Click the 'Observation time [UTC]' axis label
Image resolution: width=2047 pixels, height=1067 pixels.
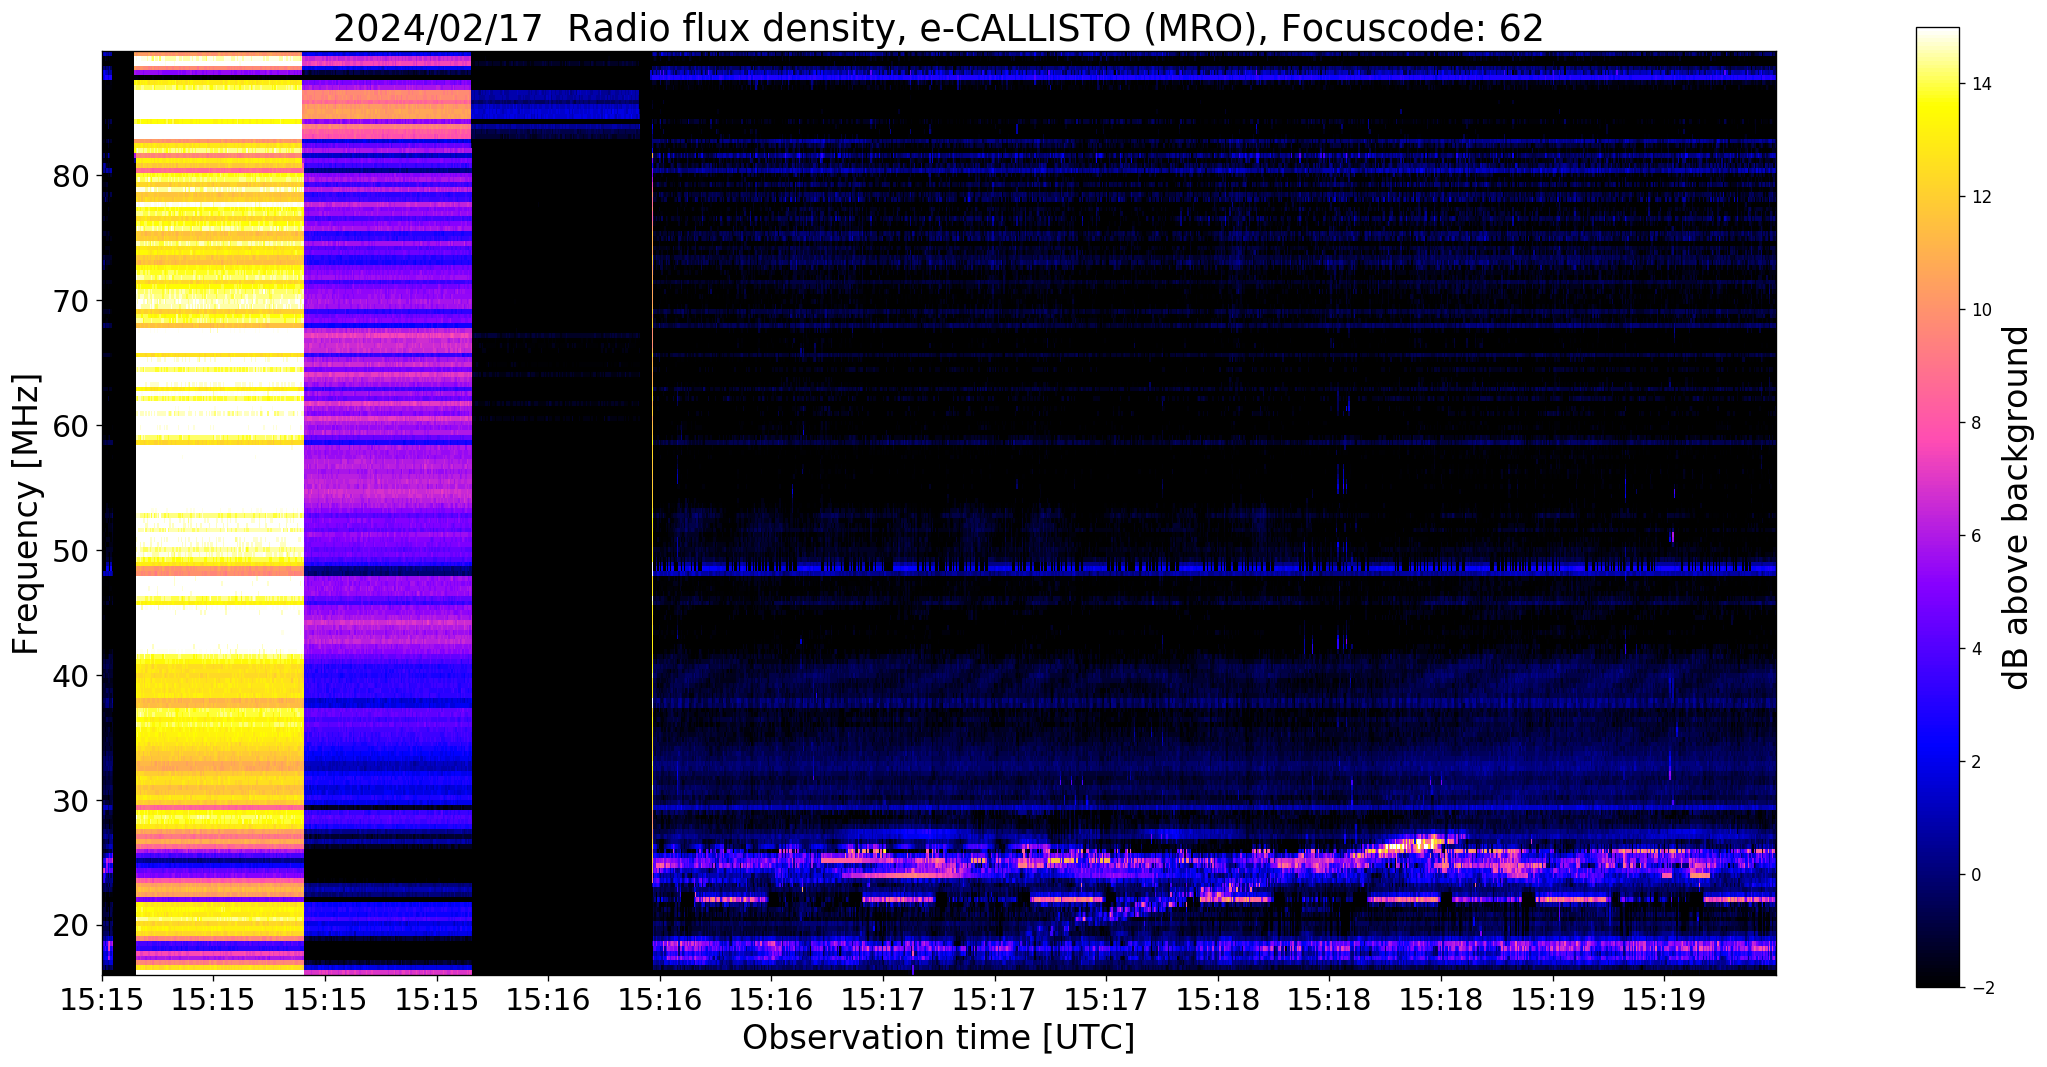pyautogui.click(x=938, y=1038)
